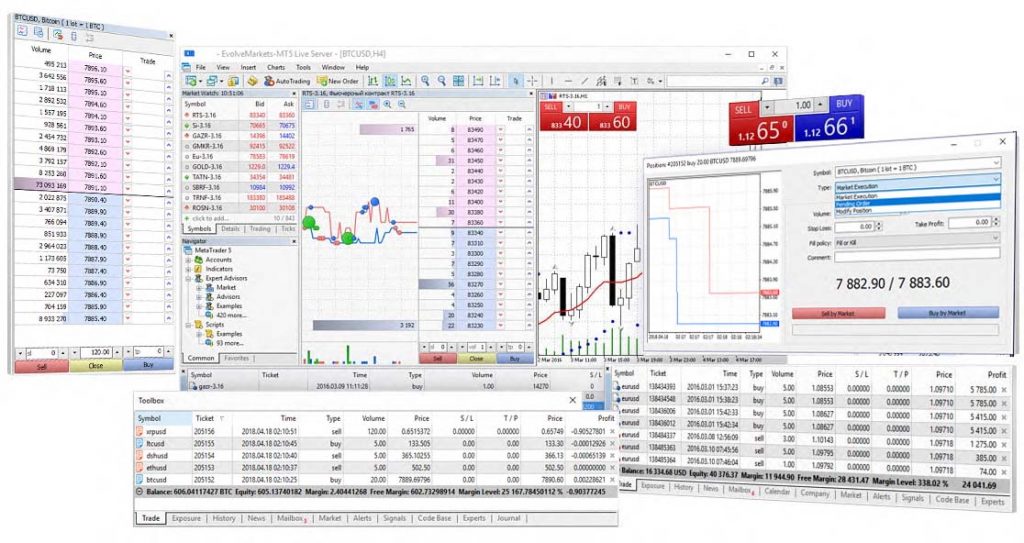Click the Navigator coin-stack toolbar icon

[x=252, y=81]
